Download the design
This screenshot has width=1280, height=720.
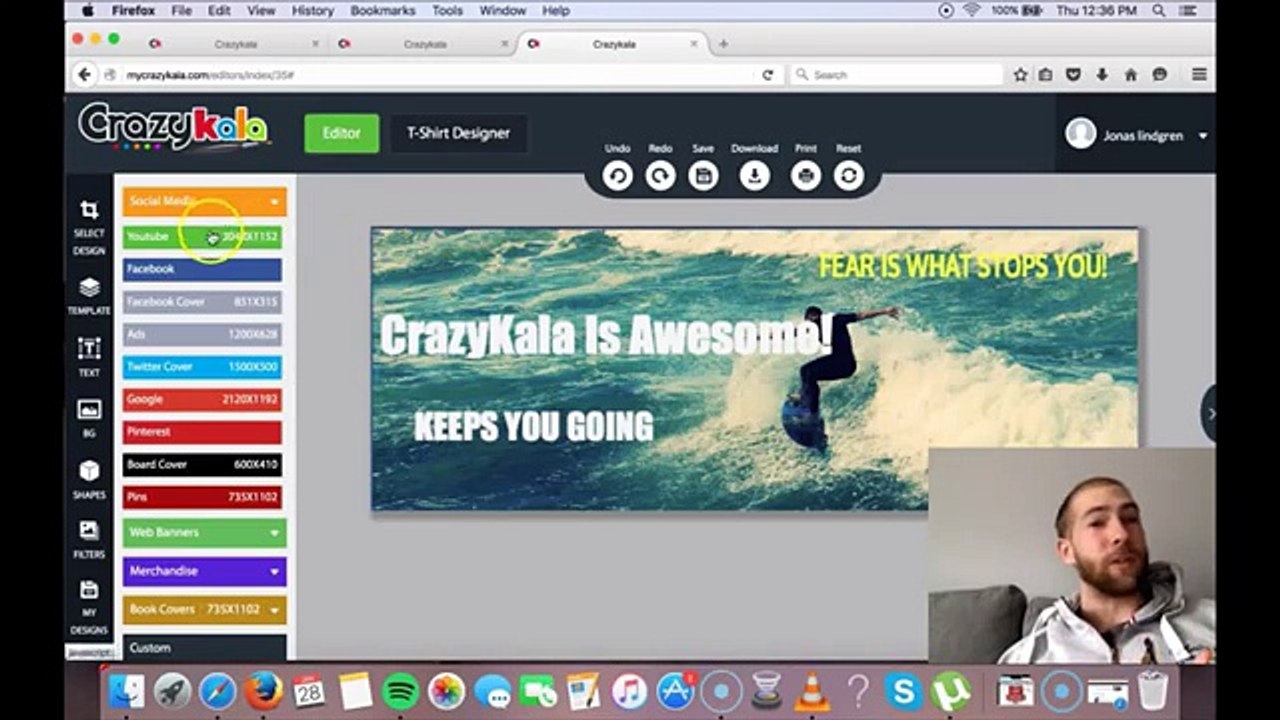[754, 176]
